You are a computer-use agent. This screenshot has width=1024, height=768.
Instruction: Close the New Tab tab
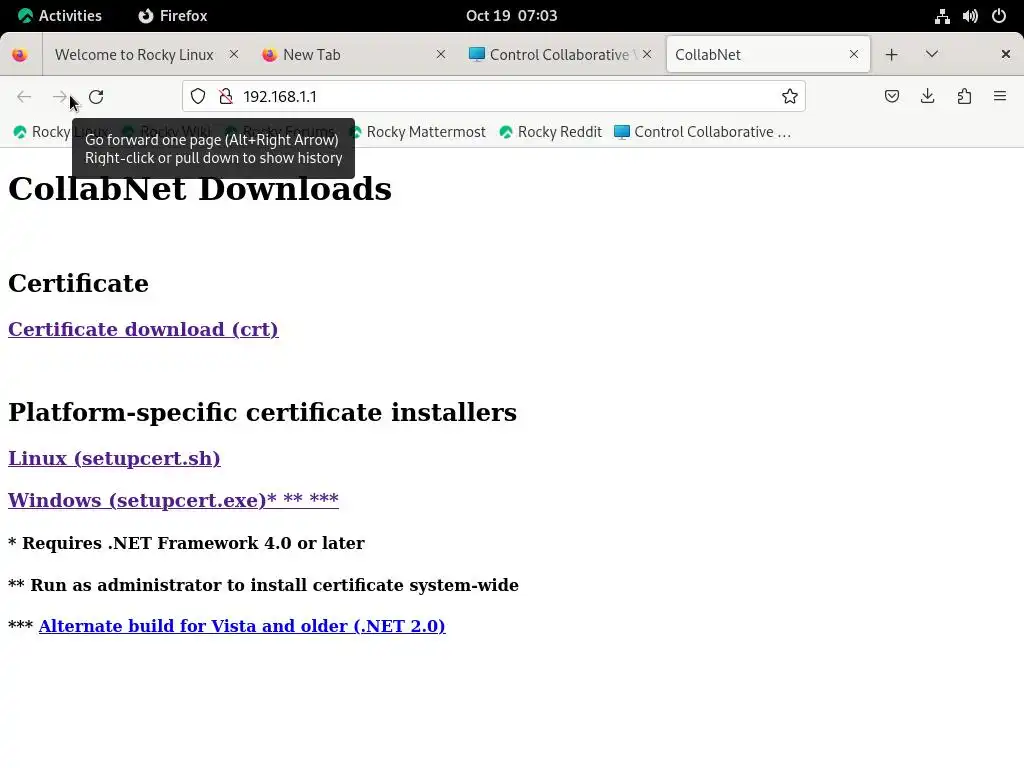tap(441, 54)
